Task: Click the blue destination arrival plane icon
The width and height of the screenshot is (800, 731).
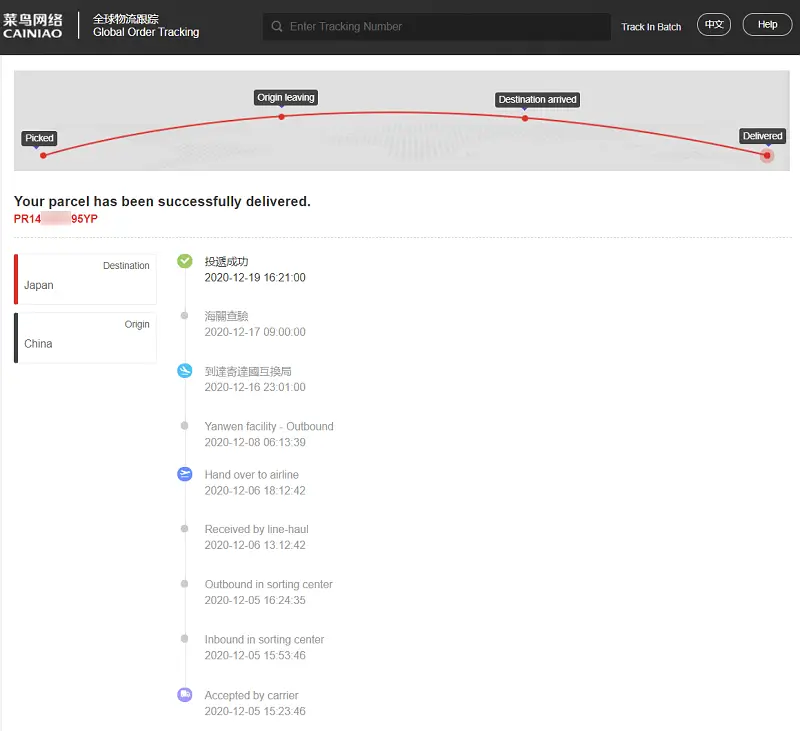Action: coord(184,371)
